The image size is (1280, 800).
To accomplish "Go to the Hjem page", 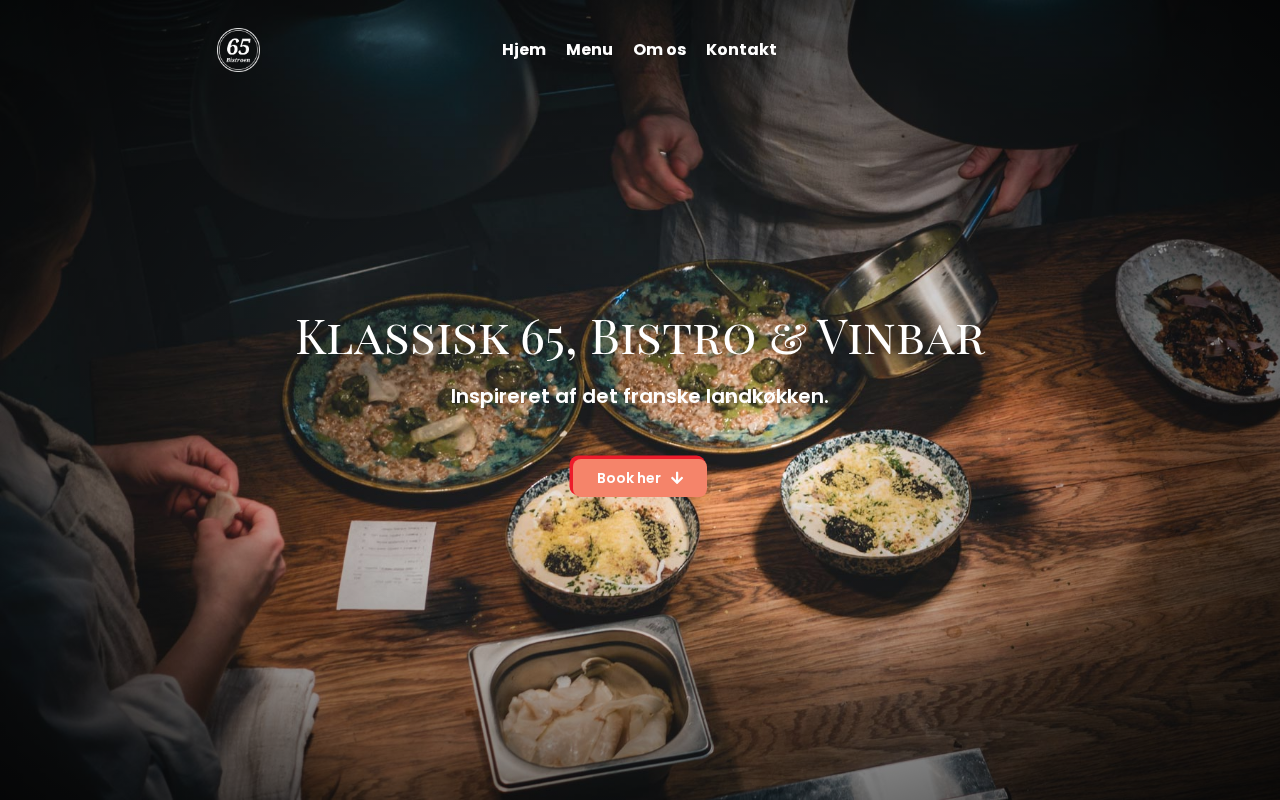I will [524, 49].
